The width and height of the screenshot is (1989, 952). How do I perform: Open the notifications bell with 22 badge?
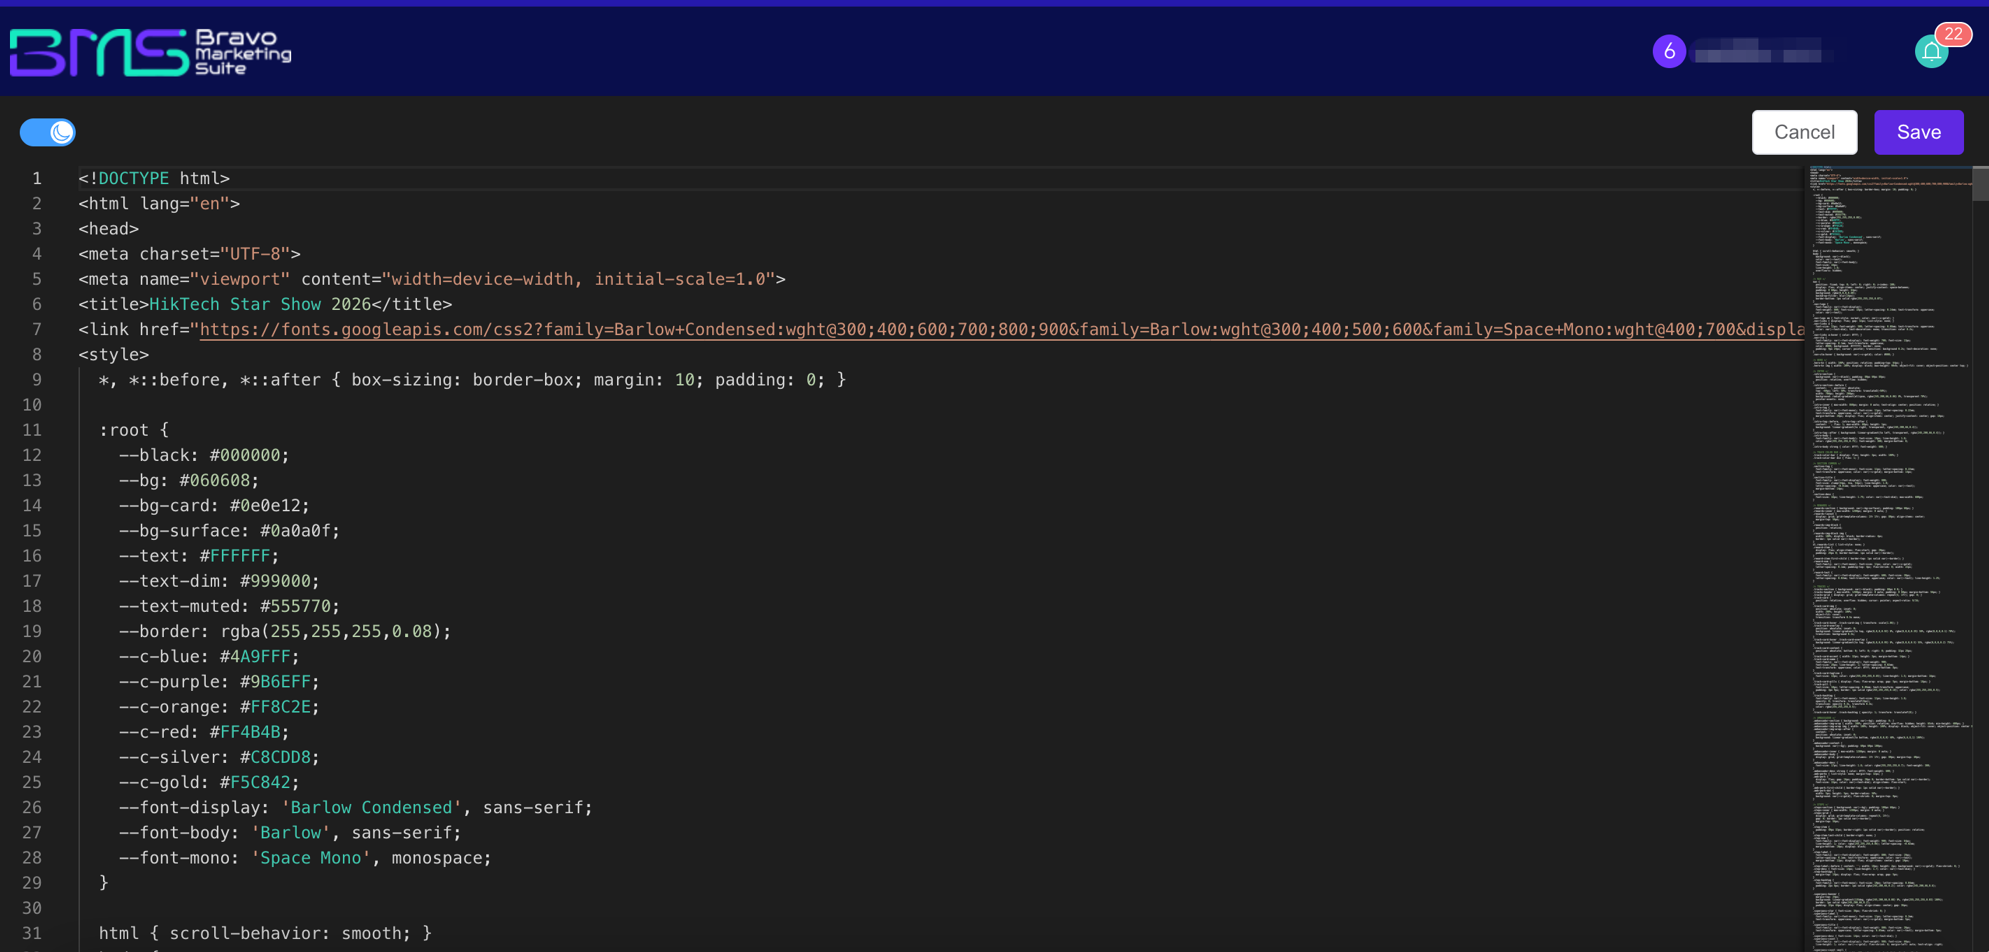pos(1932,51)
